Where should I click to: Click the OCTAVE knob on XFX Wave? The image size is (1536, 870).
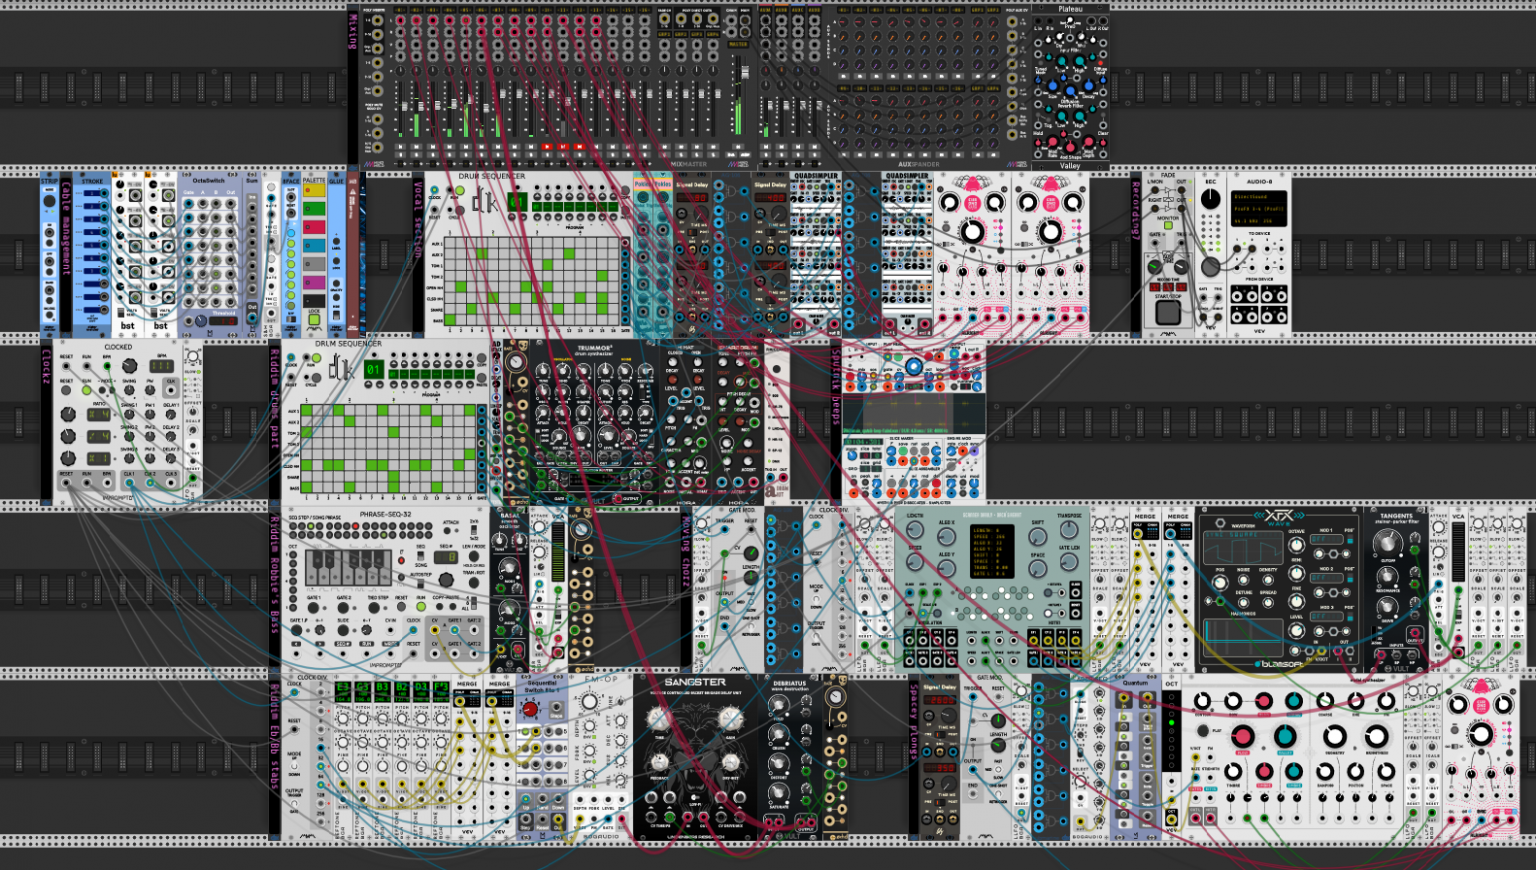(1297, 546)
